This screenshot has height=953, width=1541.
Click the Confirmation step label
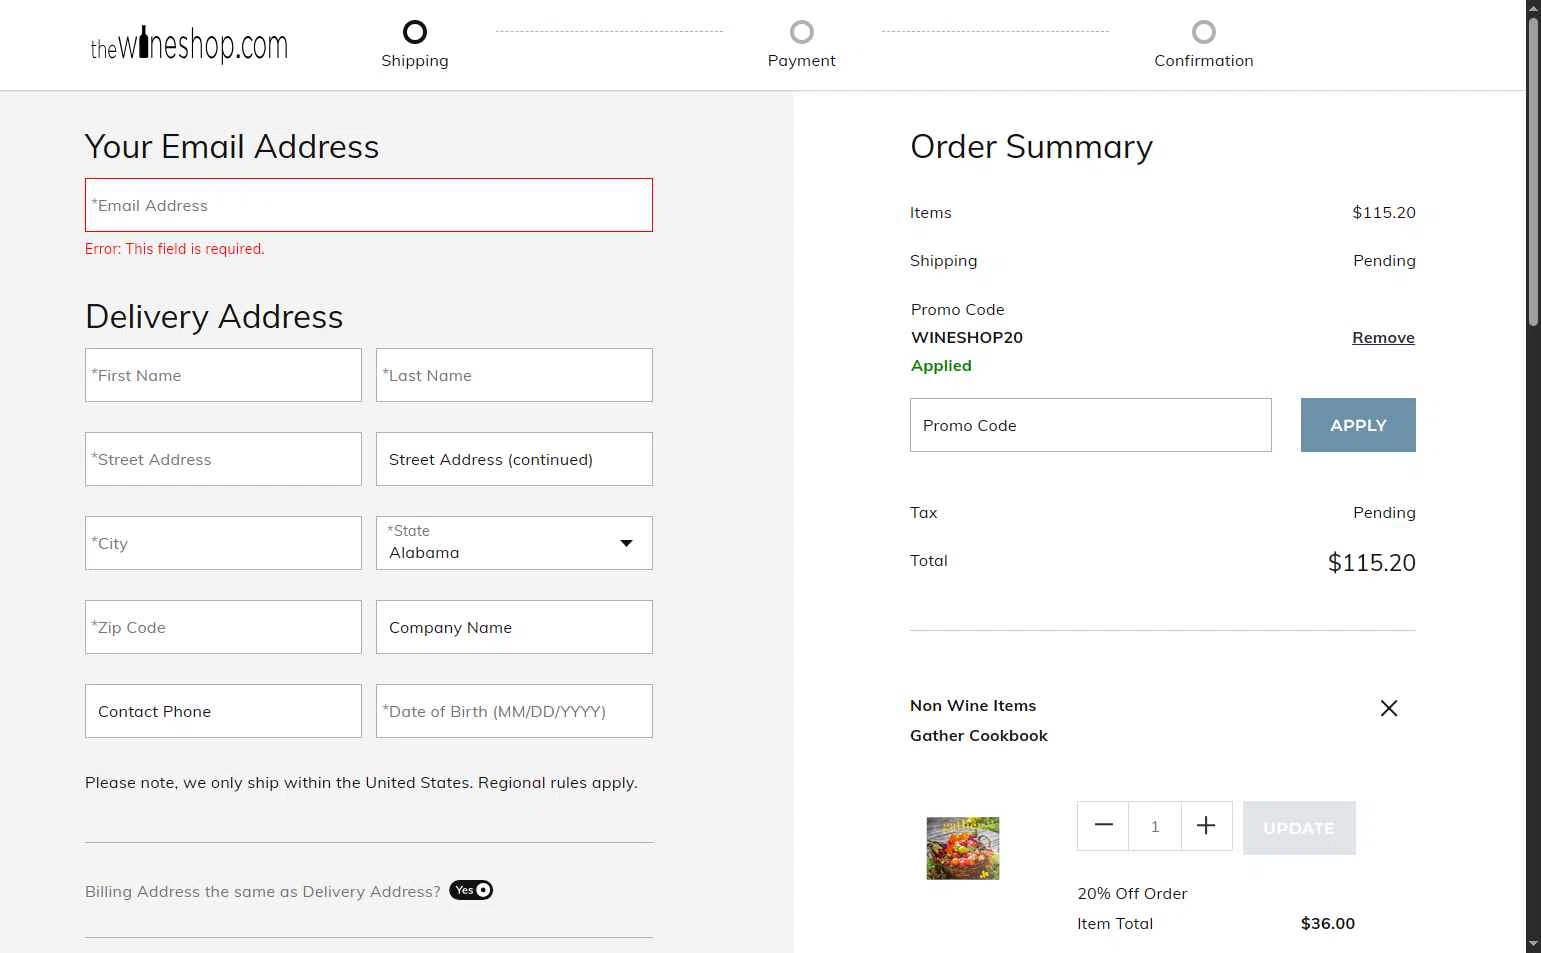click(1204, 61)
